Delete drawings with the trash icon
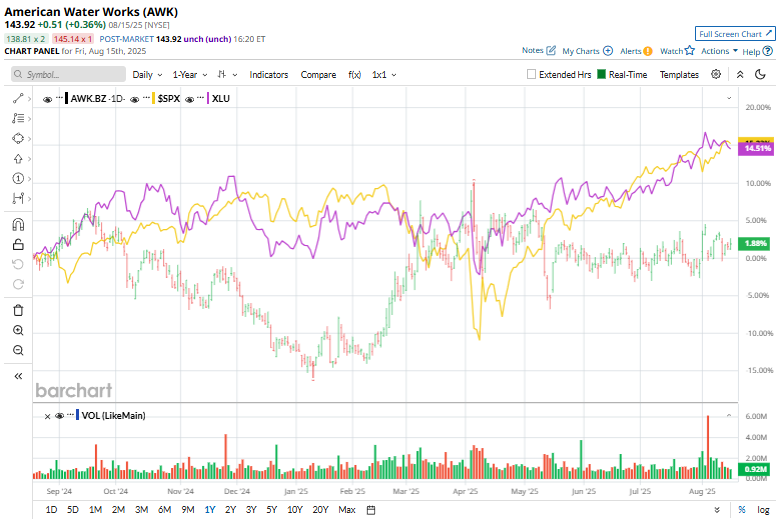This screenshot has width=777, height=526. [18, 310]
